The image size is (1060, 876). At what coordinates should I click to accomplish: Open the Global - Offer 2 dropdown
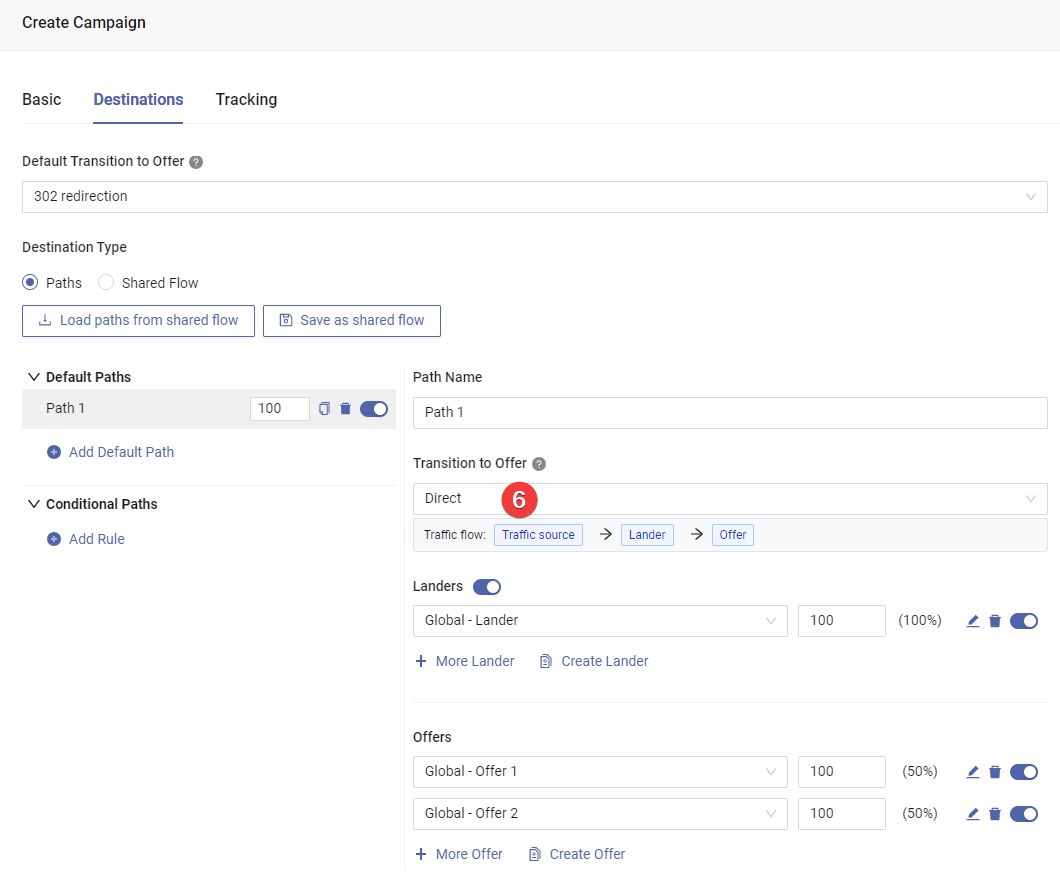tap(600, 814)
